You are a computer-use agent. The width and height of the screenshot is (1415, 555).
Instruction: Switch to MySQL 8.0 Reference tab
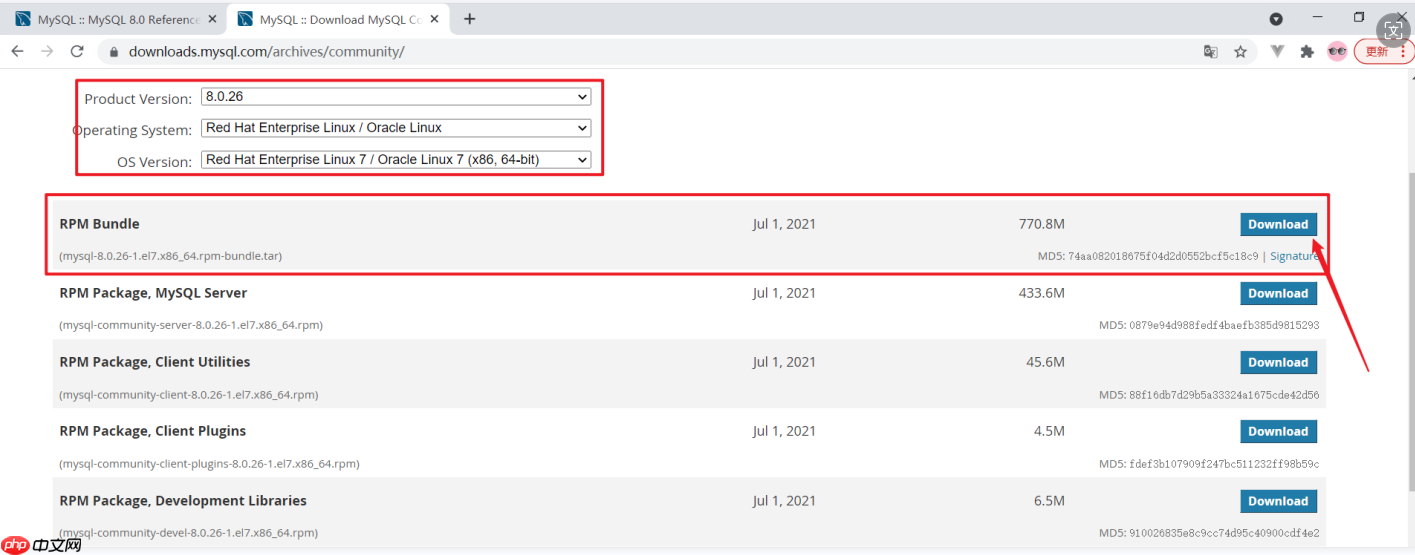point(117,19)
